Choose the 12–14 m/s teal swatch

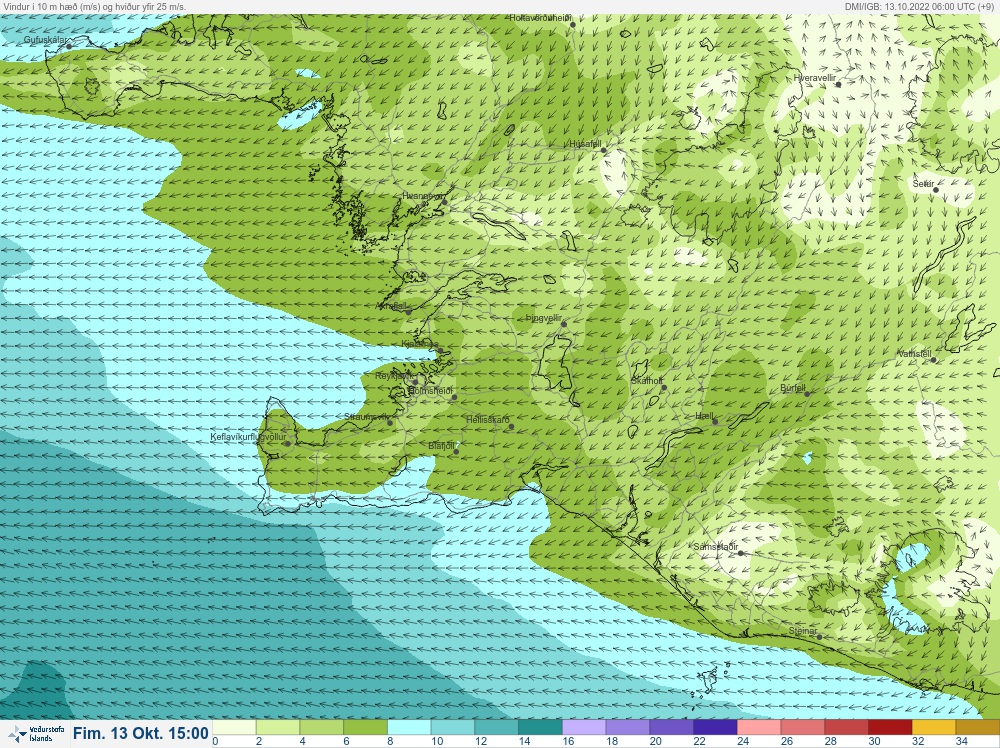496,728
